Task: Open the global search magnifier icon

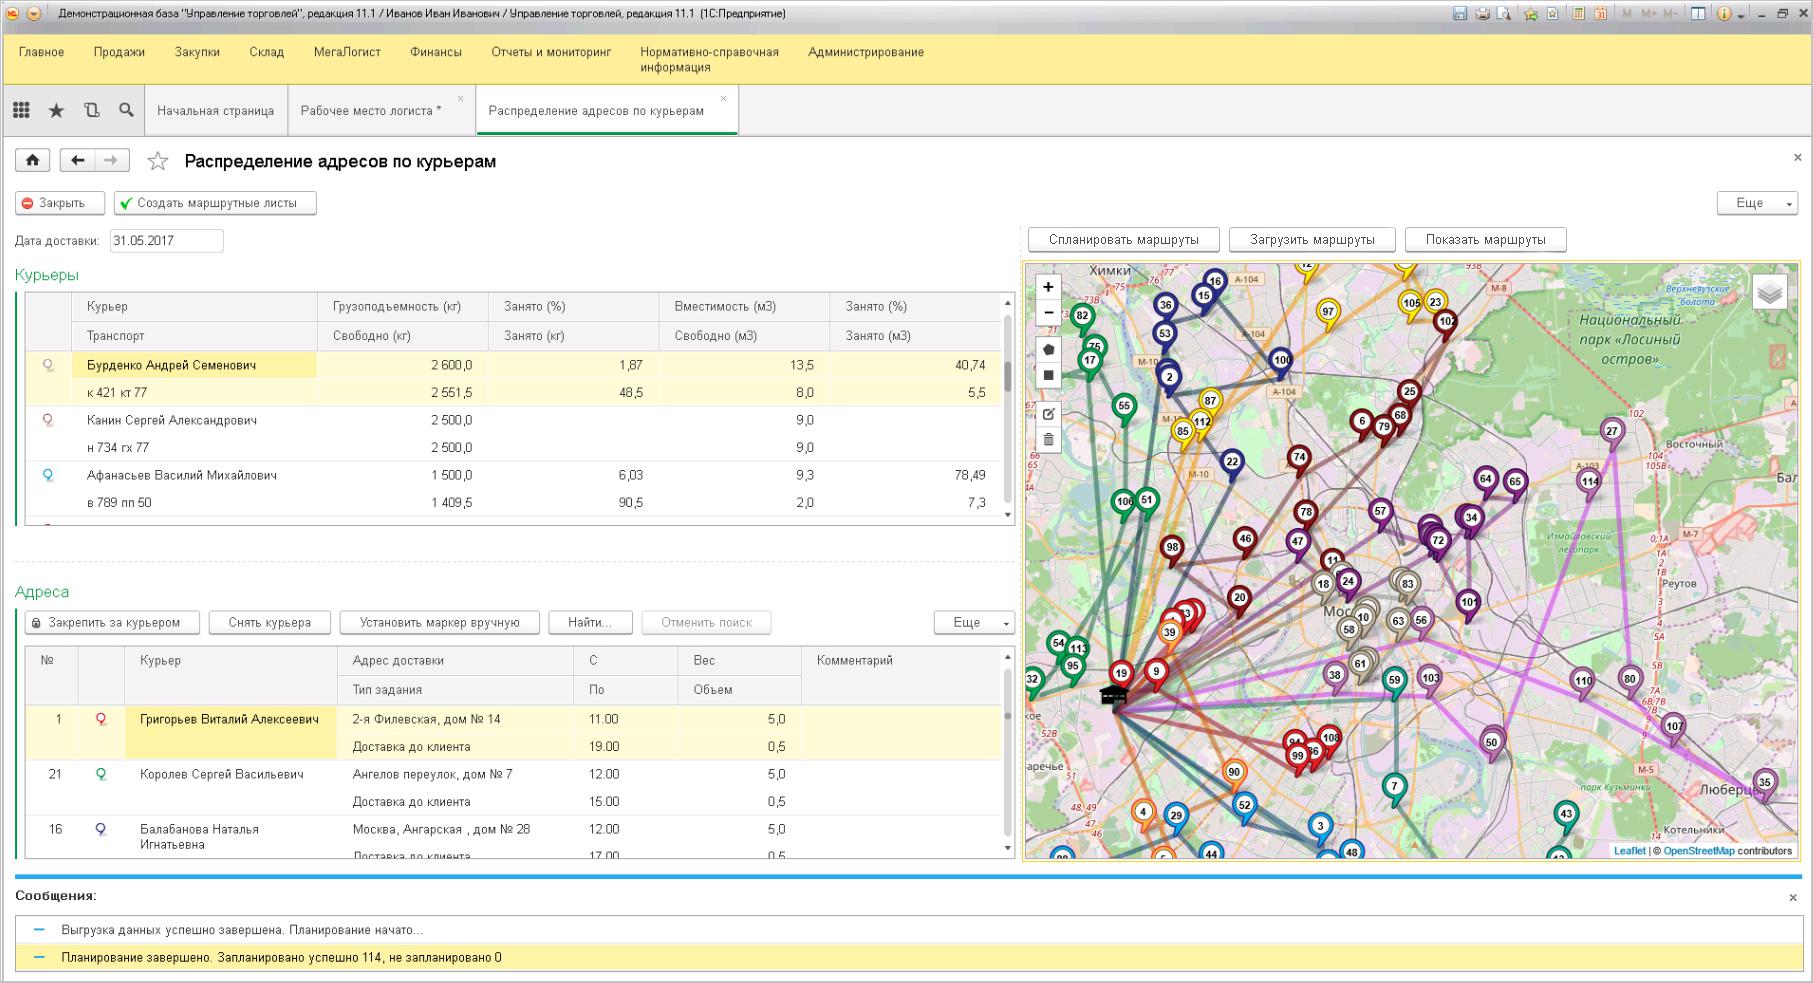Action: pyautogui.click(x=126, y=110)
